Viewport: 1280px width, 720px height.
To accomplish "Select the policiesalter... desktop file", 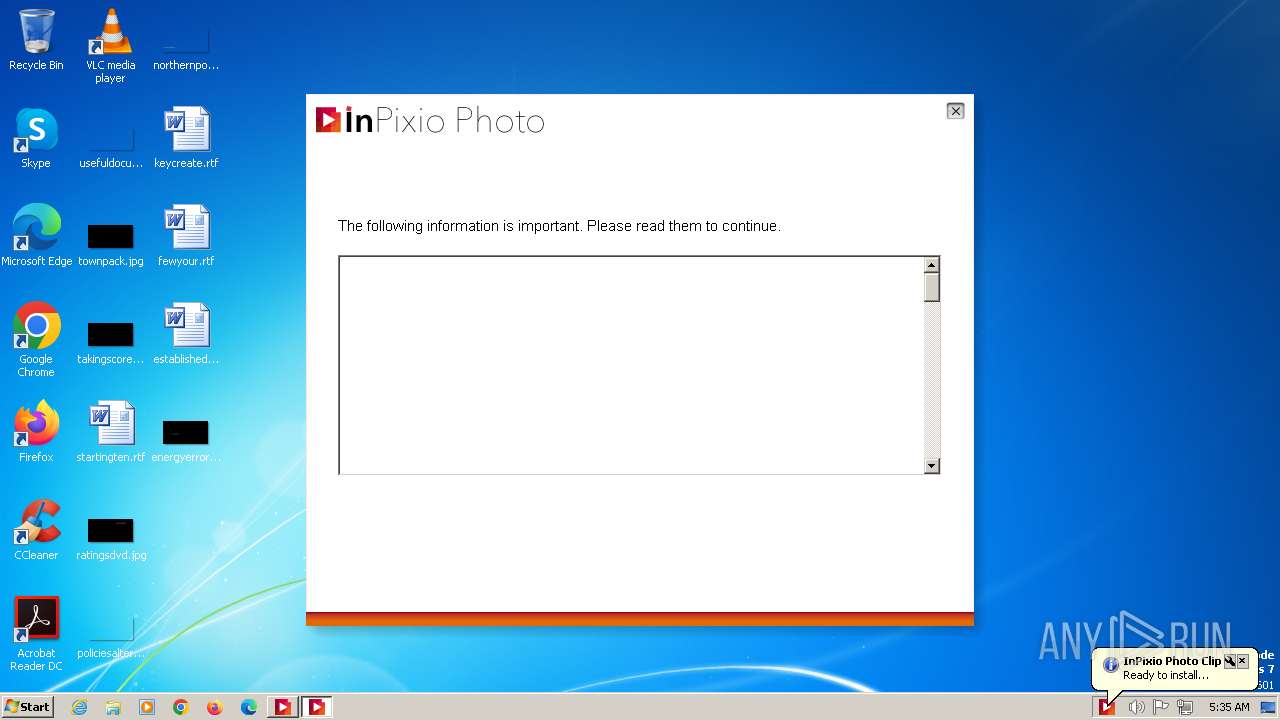I will coord(110,638).
